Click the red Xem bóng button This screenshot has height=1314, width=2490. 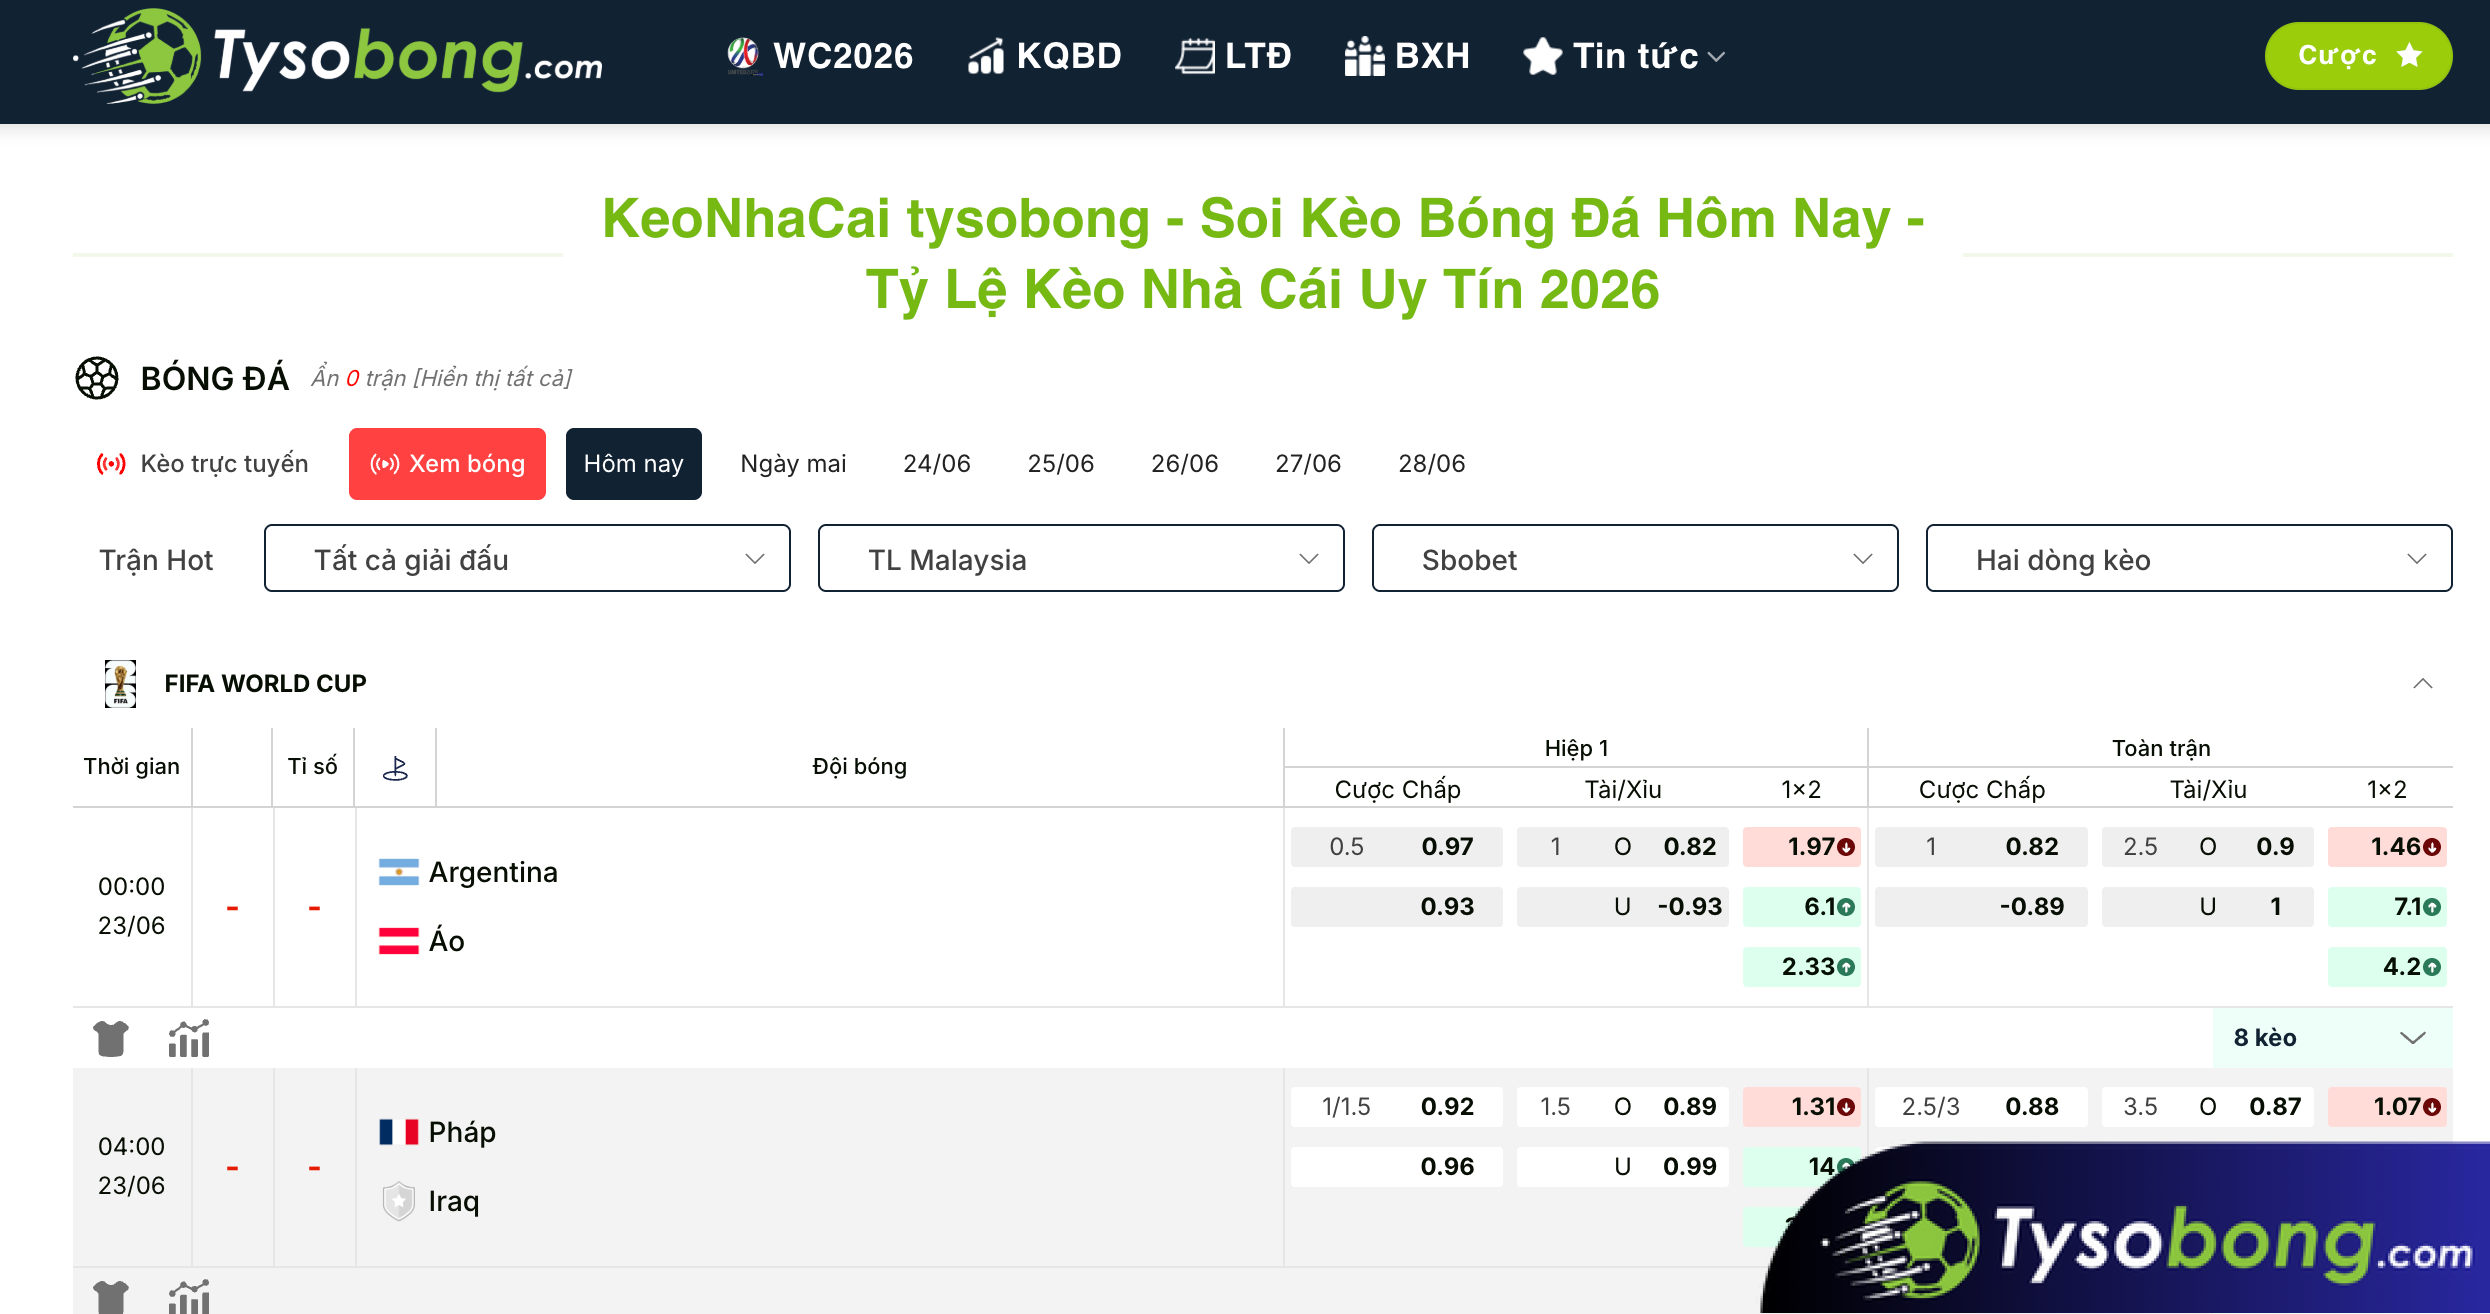(447, 463)
